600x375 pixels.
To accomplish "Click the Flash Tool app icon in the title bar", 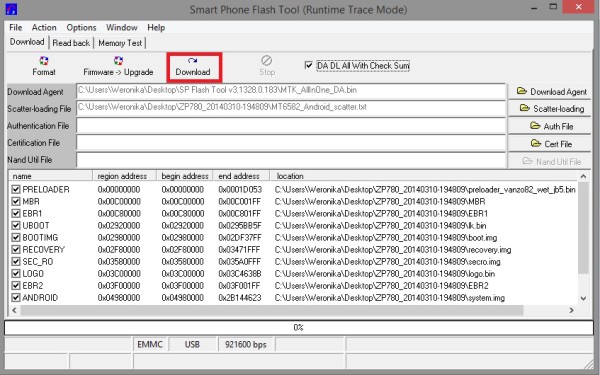I will (11, 9).
